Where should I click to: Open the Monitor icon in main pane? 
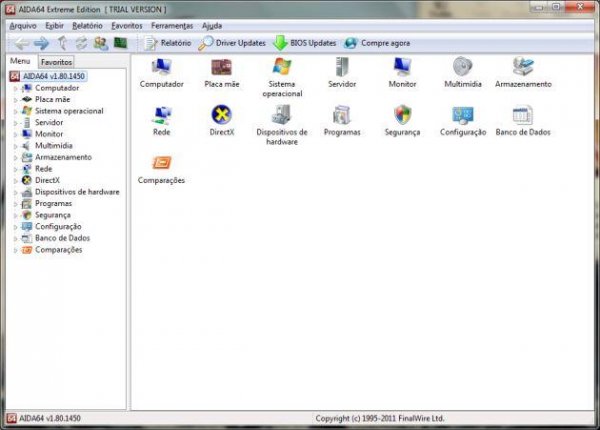pyautogui.click(x=402, y=67)
